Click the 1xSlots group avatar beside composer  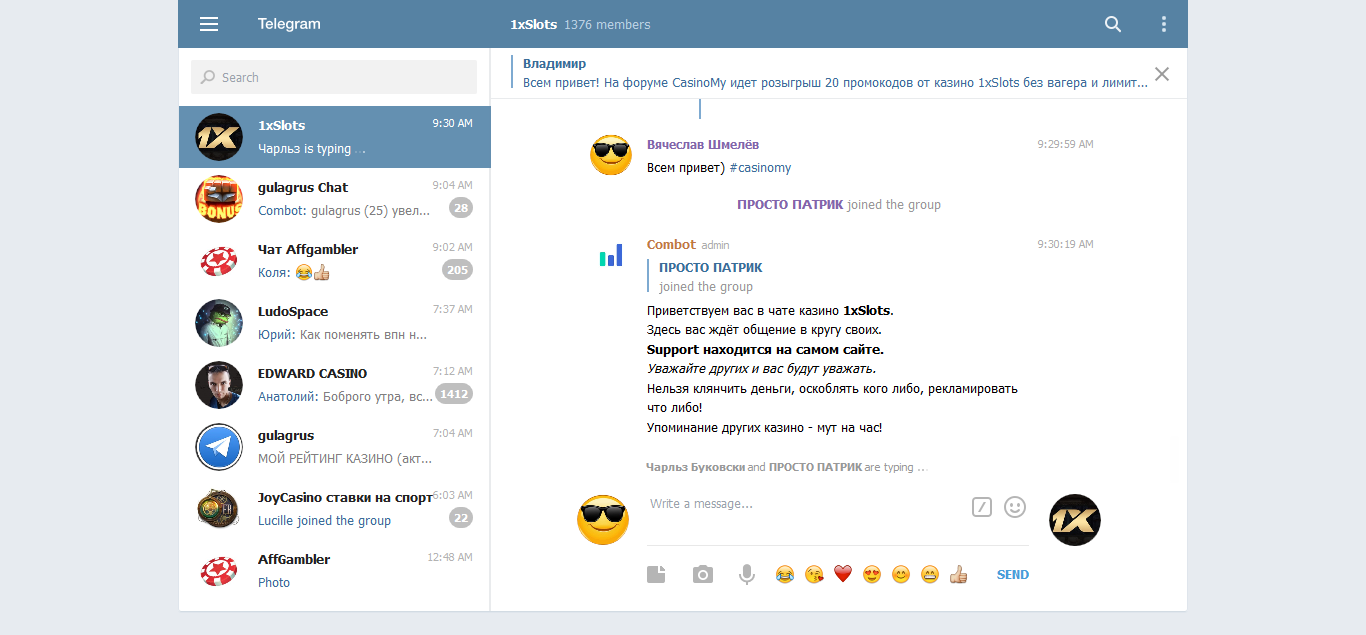tap(1074, 520)
